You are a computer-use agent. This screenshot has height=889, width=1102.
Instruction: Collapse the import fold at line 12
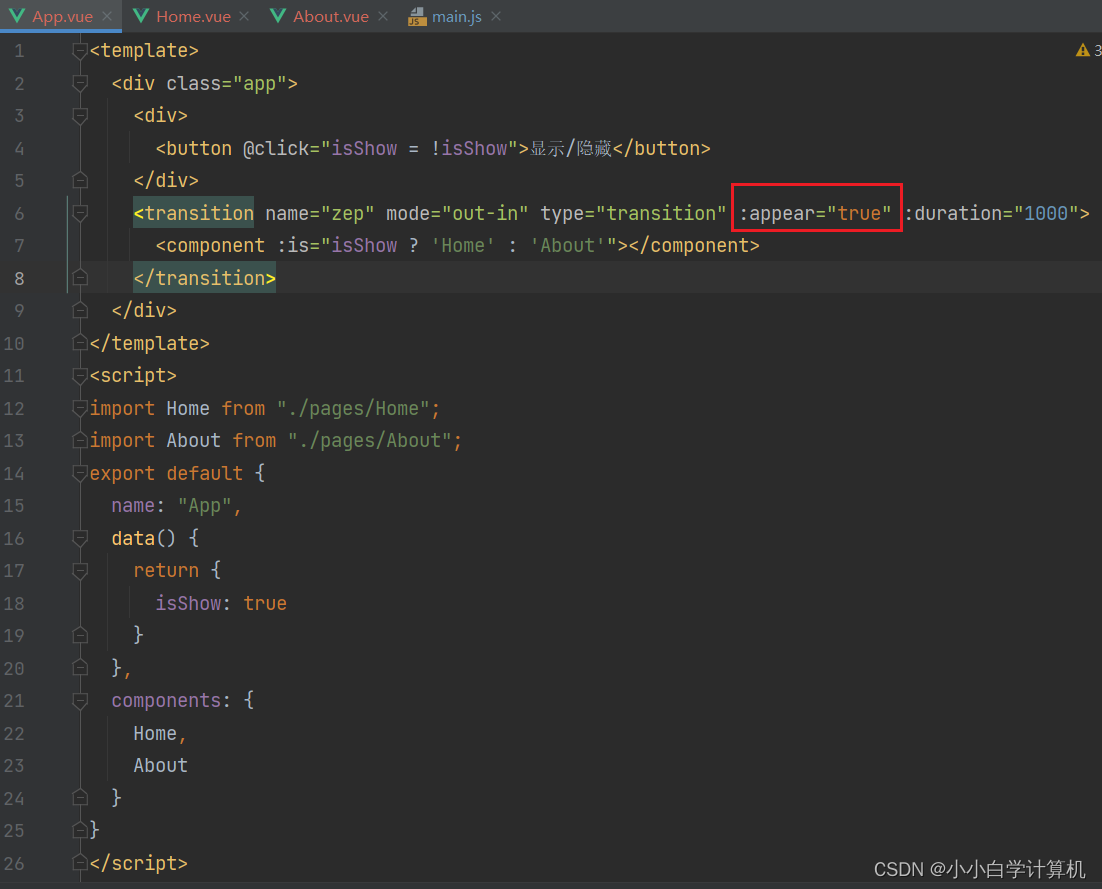tap(80, 408)
